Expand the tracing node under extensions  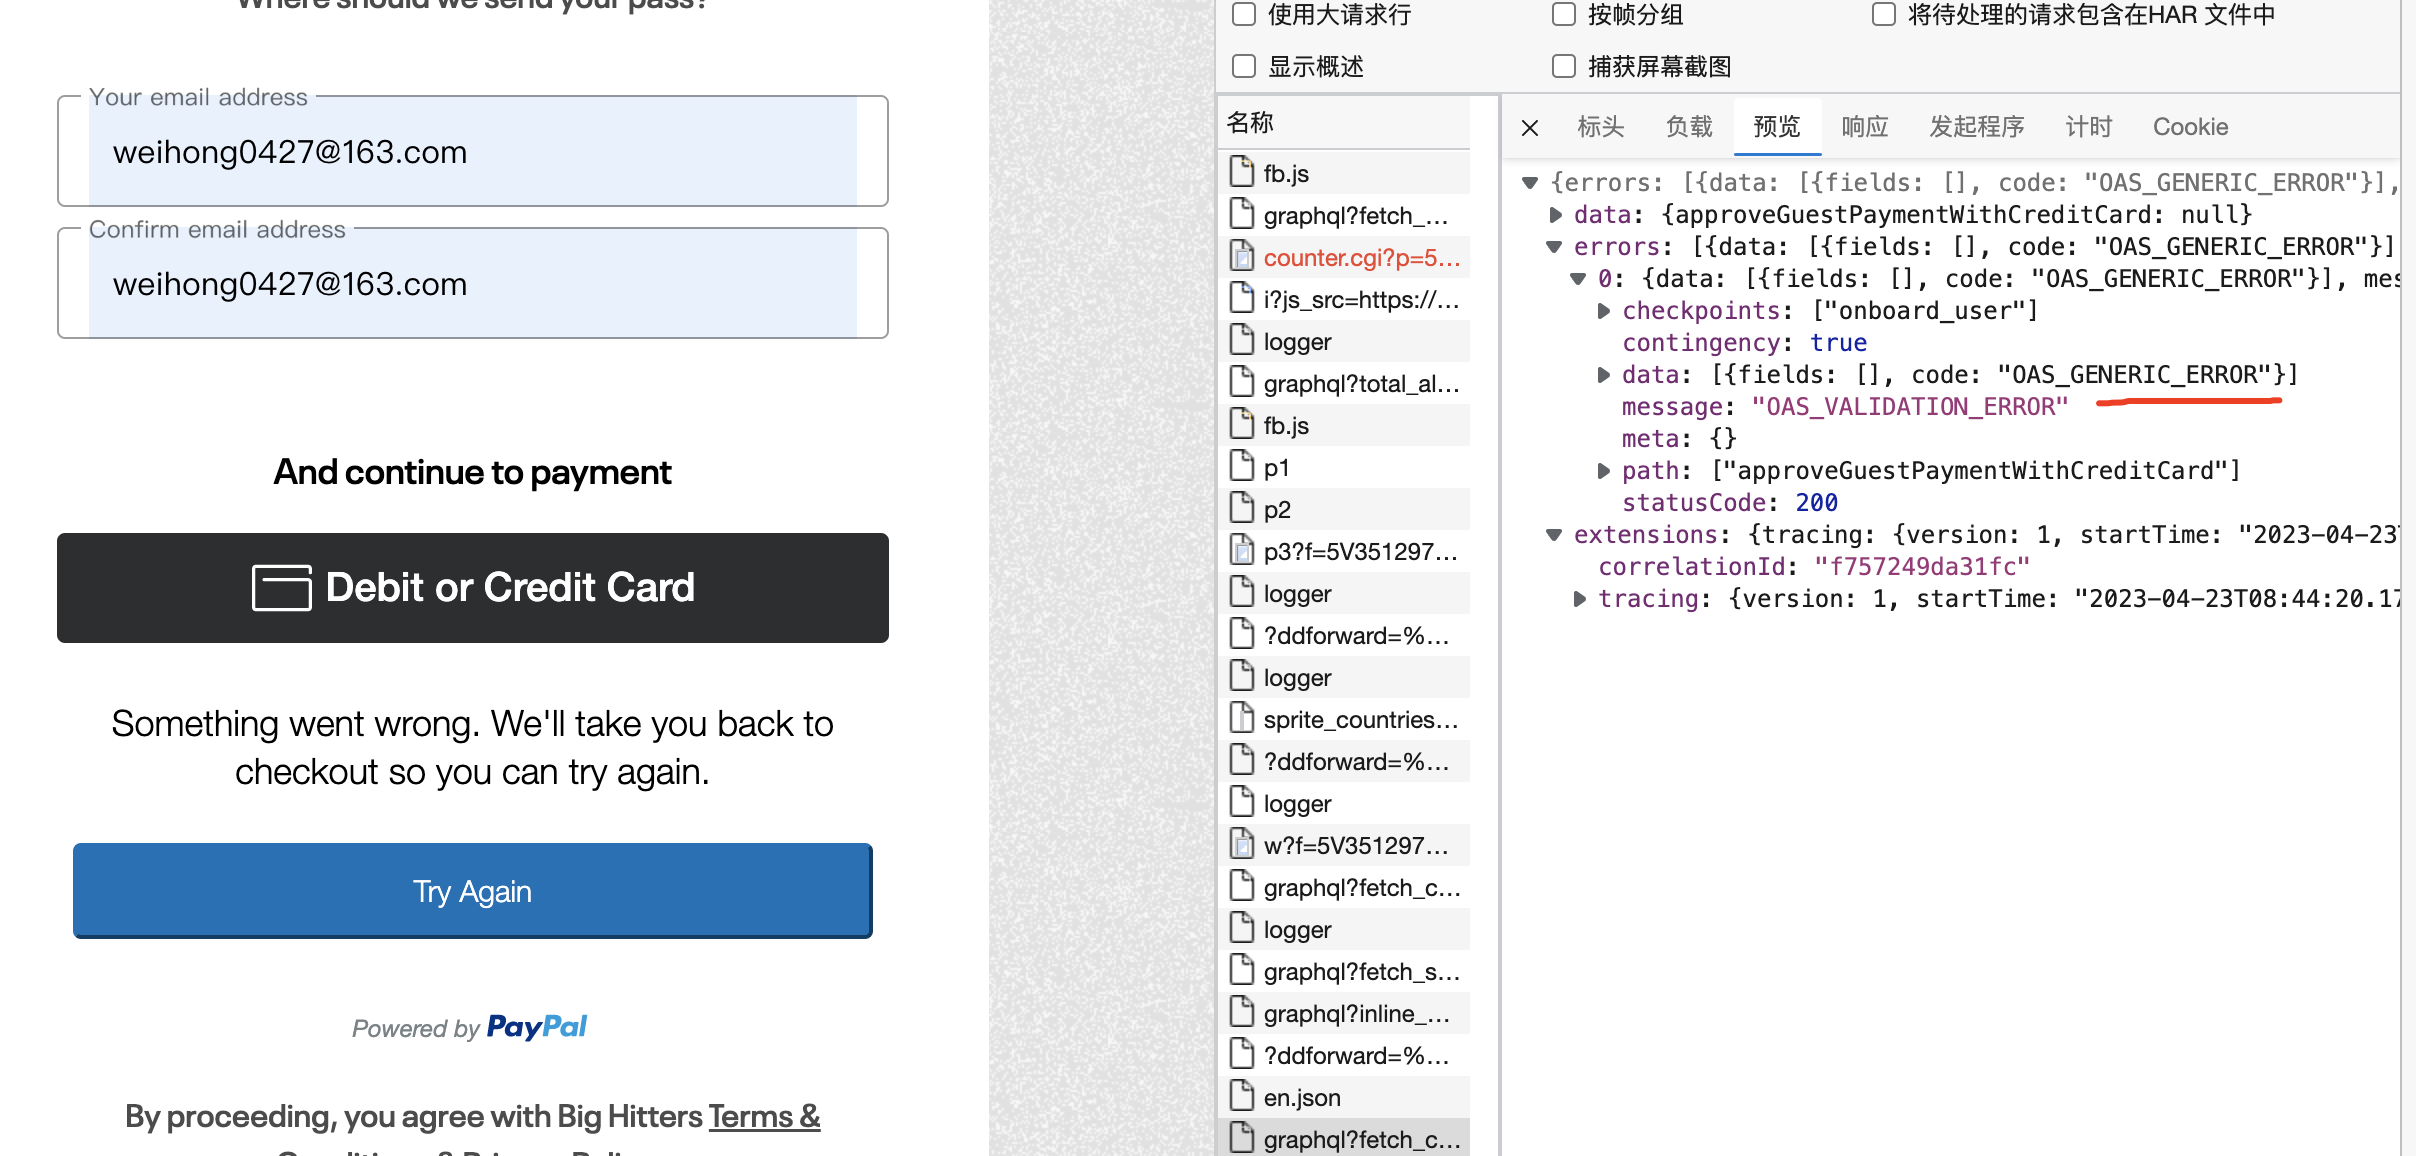(x=1581, y=599)
